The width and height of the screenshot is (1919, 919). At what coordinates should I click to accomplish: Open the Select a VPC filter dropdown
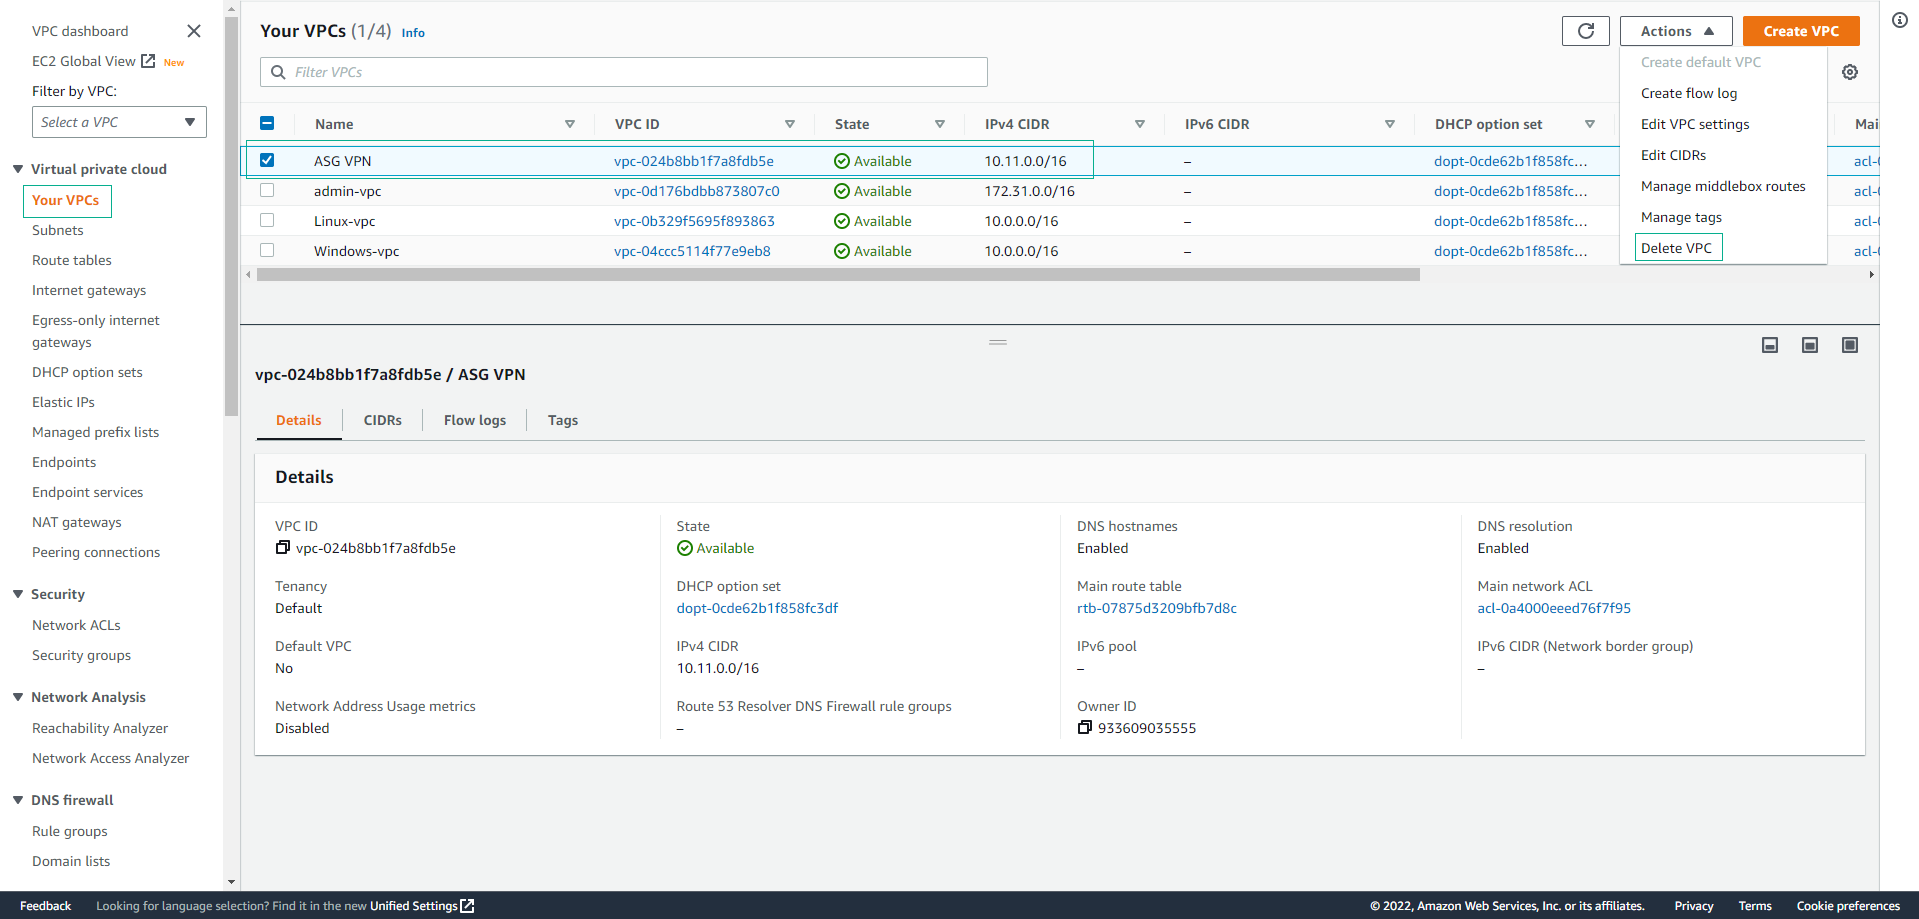(119, 122)
